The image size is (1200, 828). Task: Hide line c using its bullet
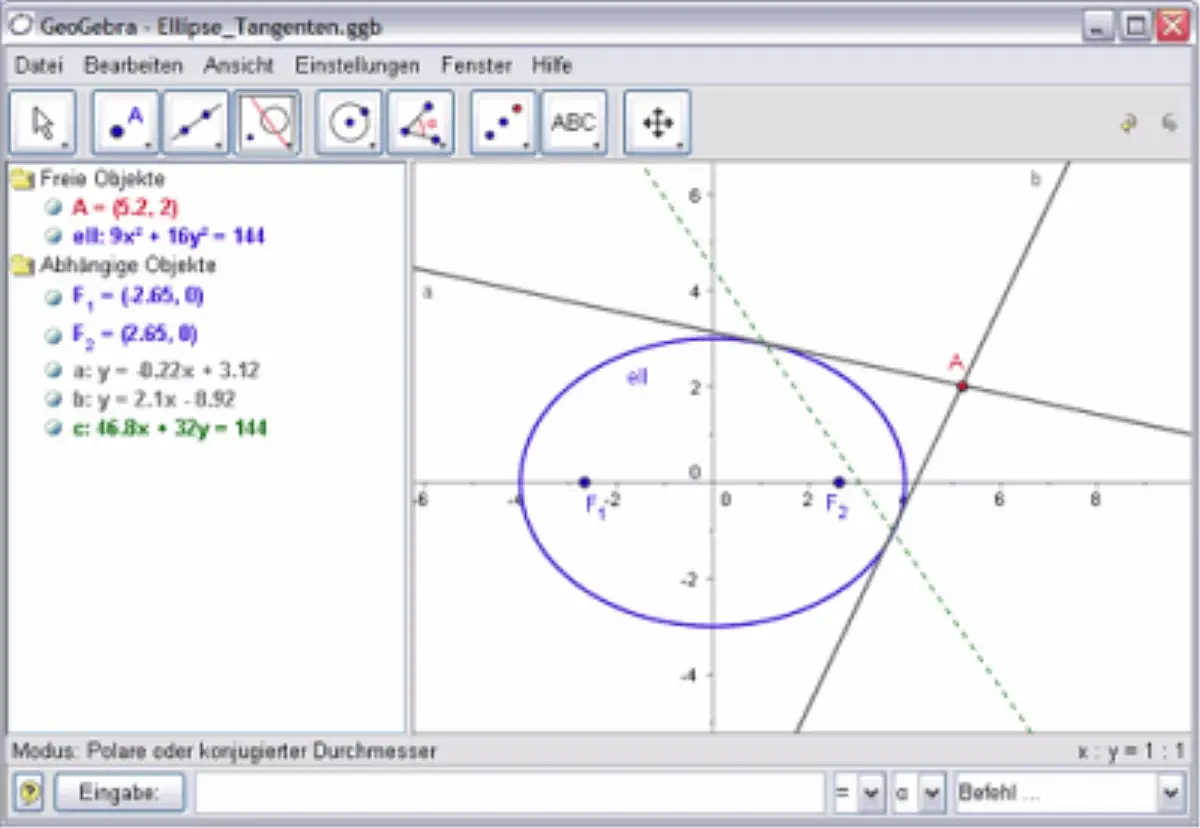53,428
